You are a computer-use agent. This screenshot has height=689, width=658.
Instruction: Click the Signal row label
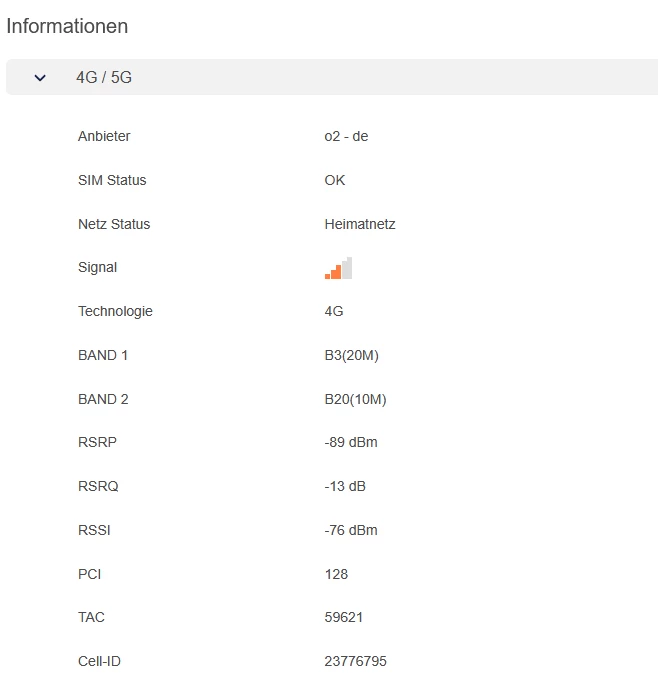(x=97, y=267)
